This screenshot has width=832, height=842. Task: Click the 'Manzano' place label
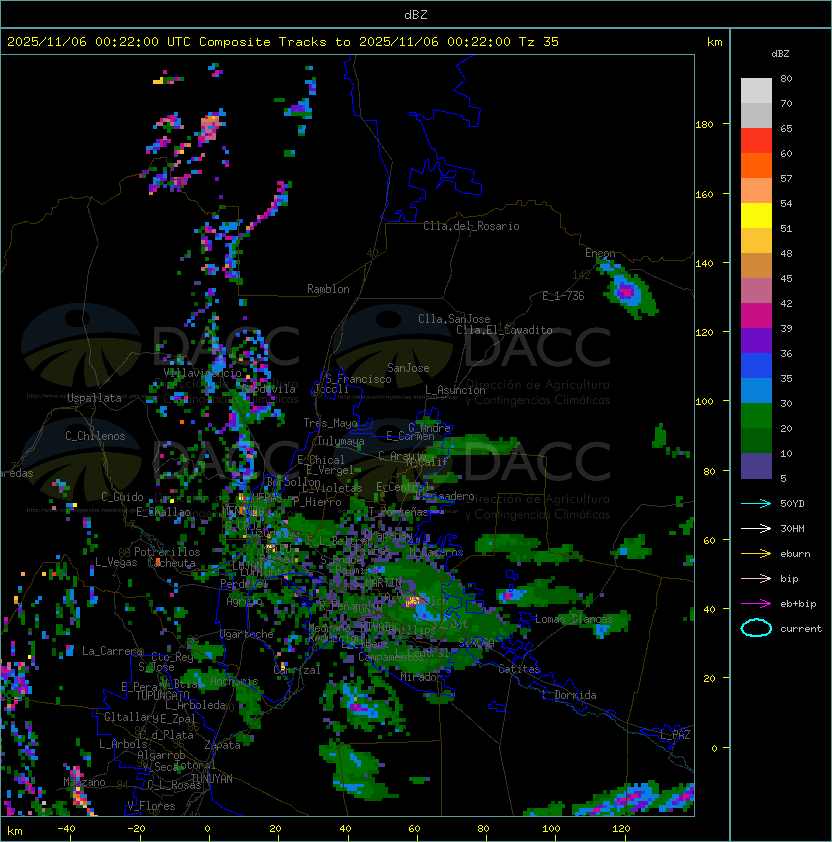[x=84, y=782]
